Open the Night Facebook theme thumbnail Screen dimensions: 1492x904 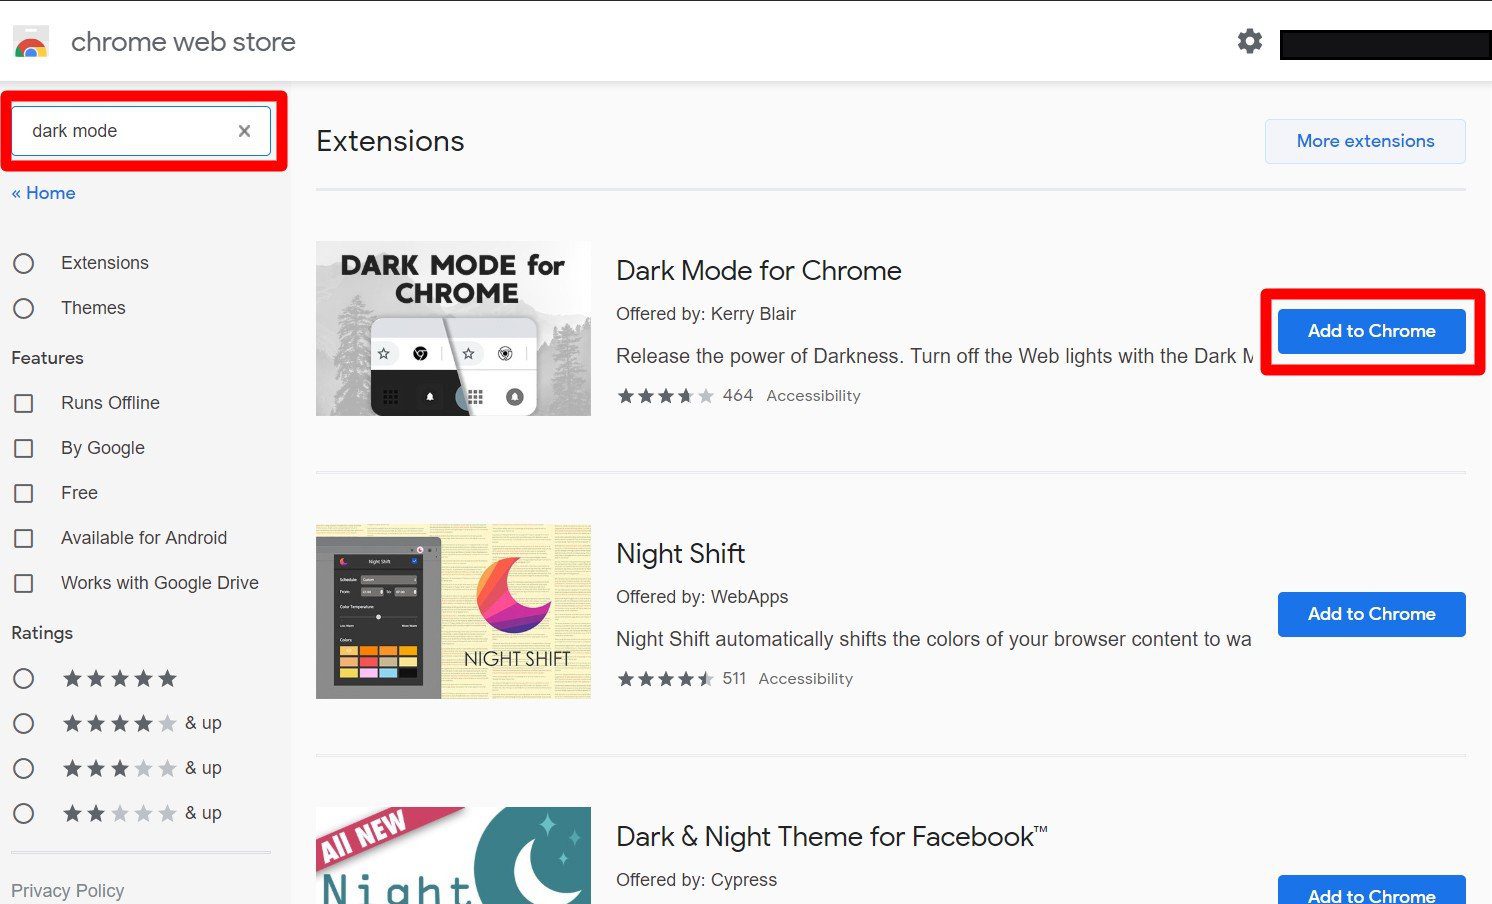tap(453, 855)
